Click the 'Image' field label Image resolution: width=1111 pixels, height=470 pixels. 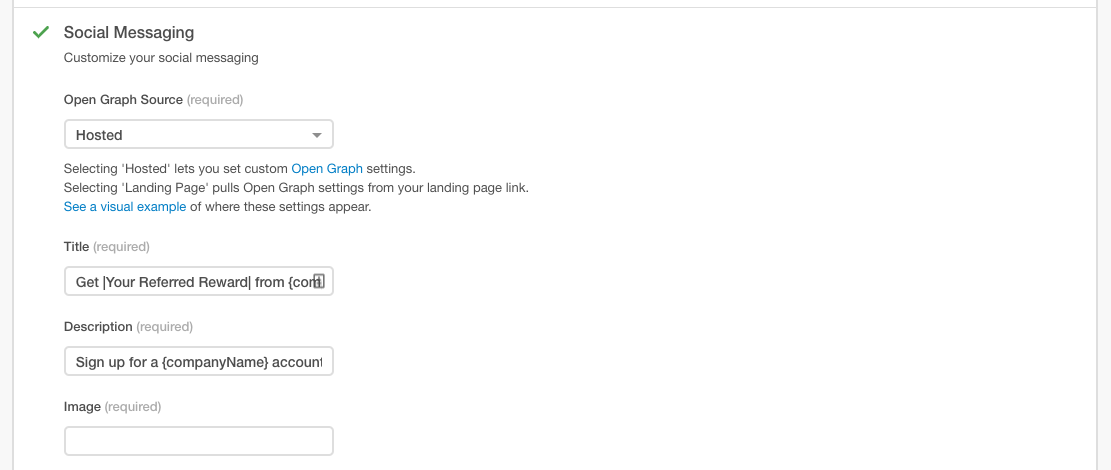(82, 406)
